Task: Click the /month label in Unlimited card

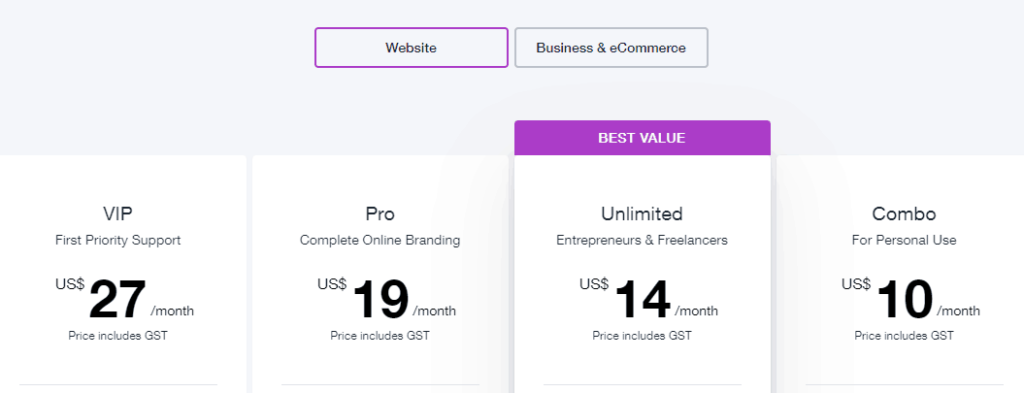Action: (x=696, y=311)
